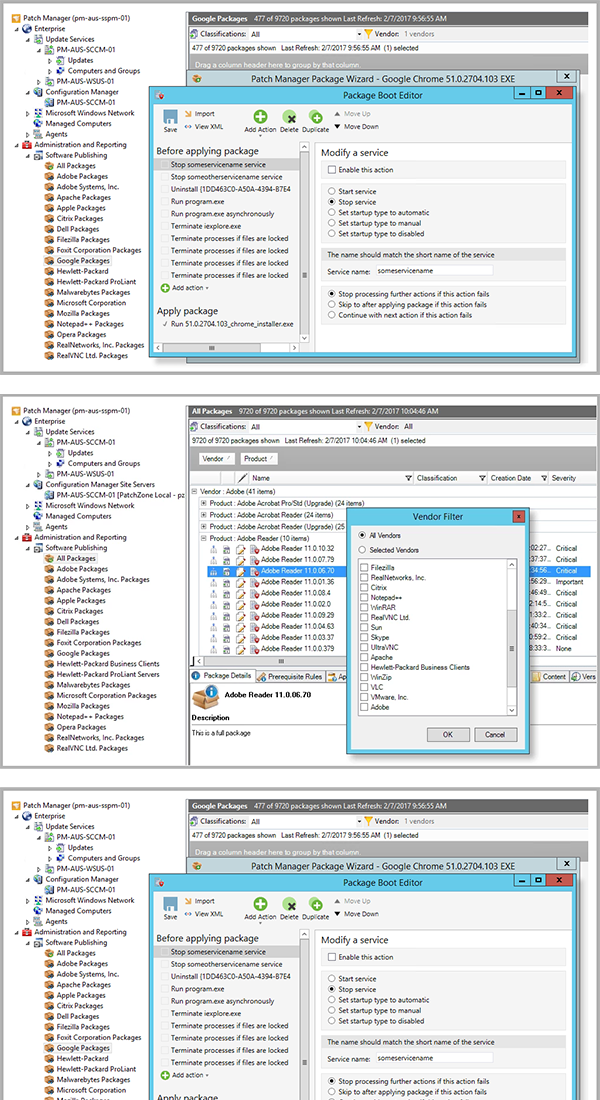Image resolution: width=600 pixels, height=1100 pixels.
Task: Click the Prerequisite Rules tab icon
Action: [262, 676]
